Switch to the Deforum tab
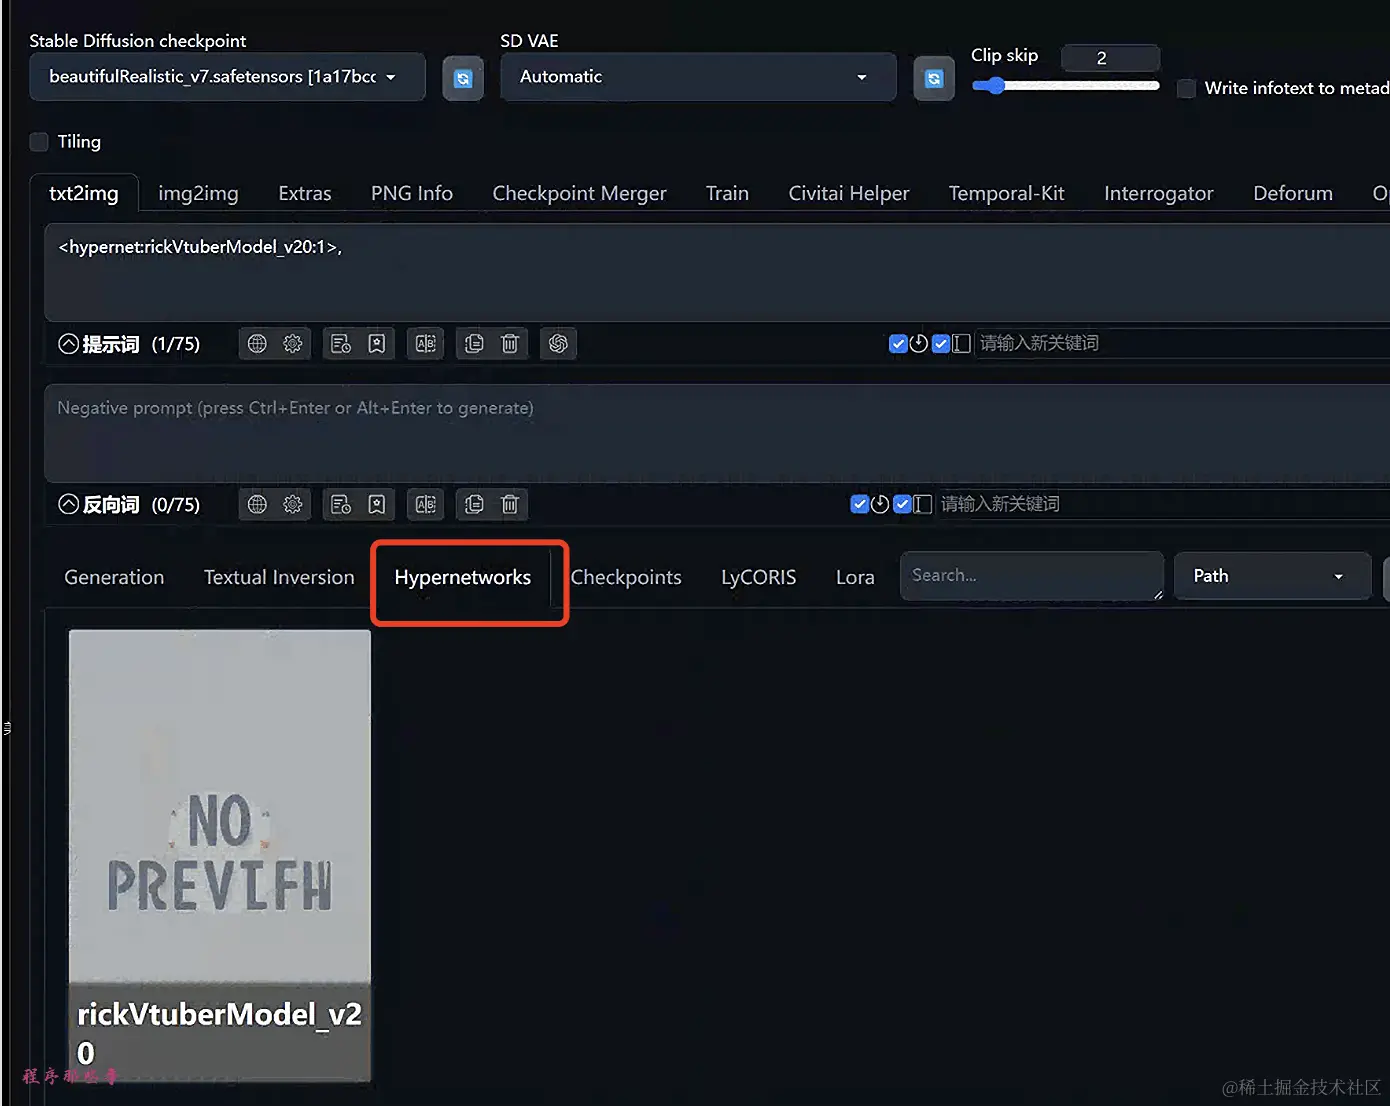Image resolution: width=1390 pixels, height=1106 pixels. [1293, 193]
